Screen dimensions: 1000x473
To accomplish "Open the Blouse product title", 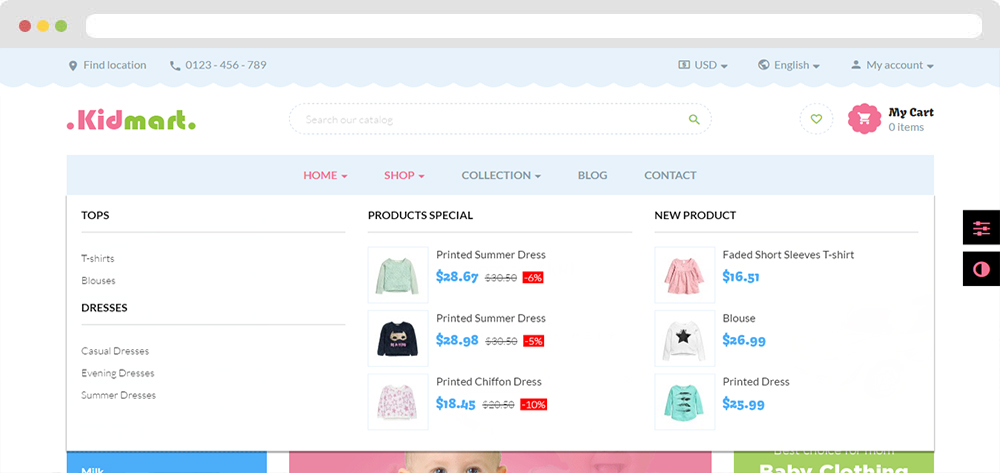I will coord(739,318).
